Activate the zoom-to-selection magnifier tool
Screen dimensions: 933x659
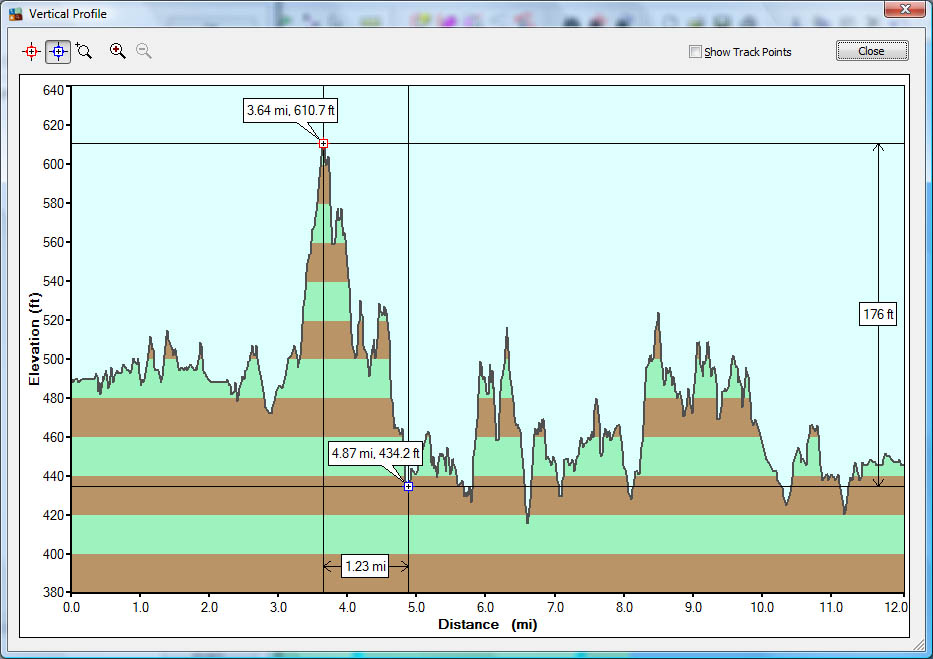click(x=84, y=51)
